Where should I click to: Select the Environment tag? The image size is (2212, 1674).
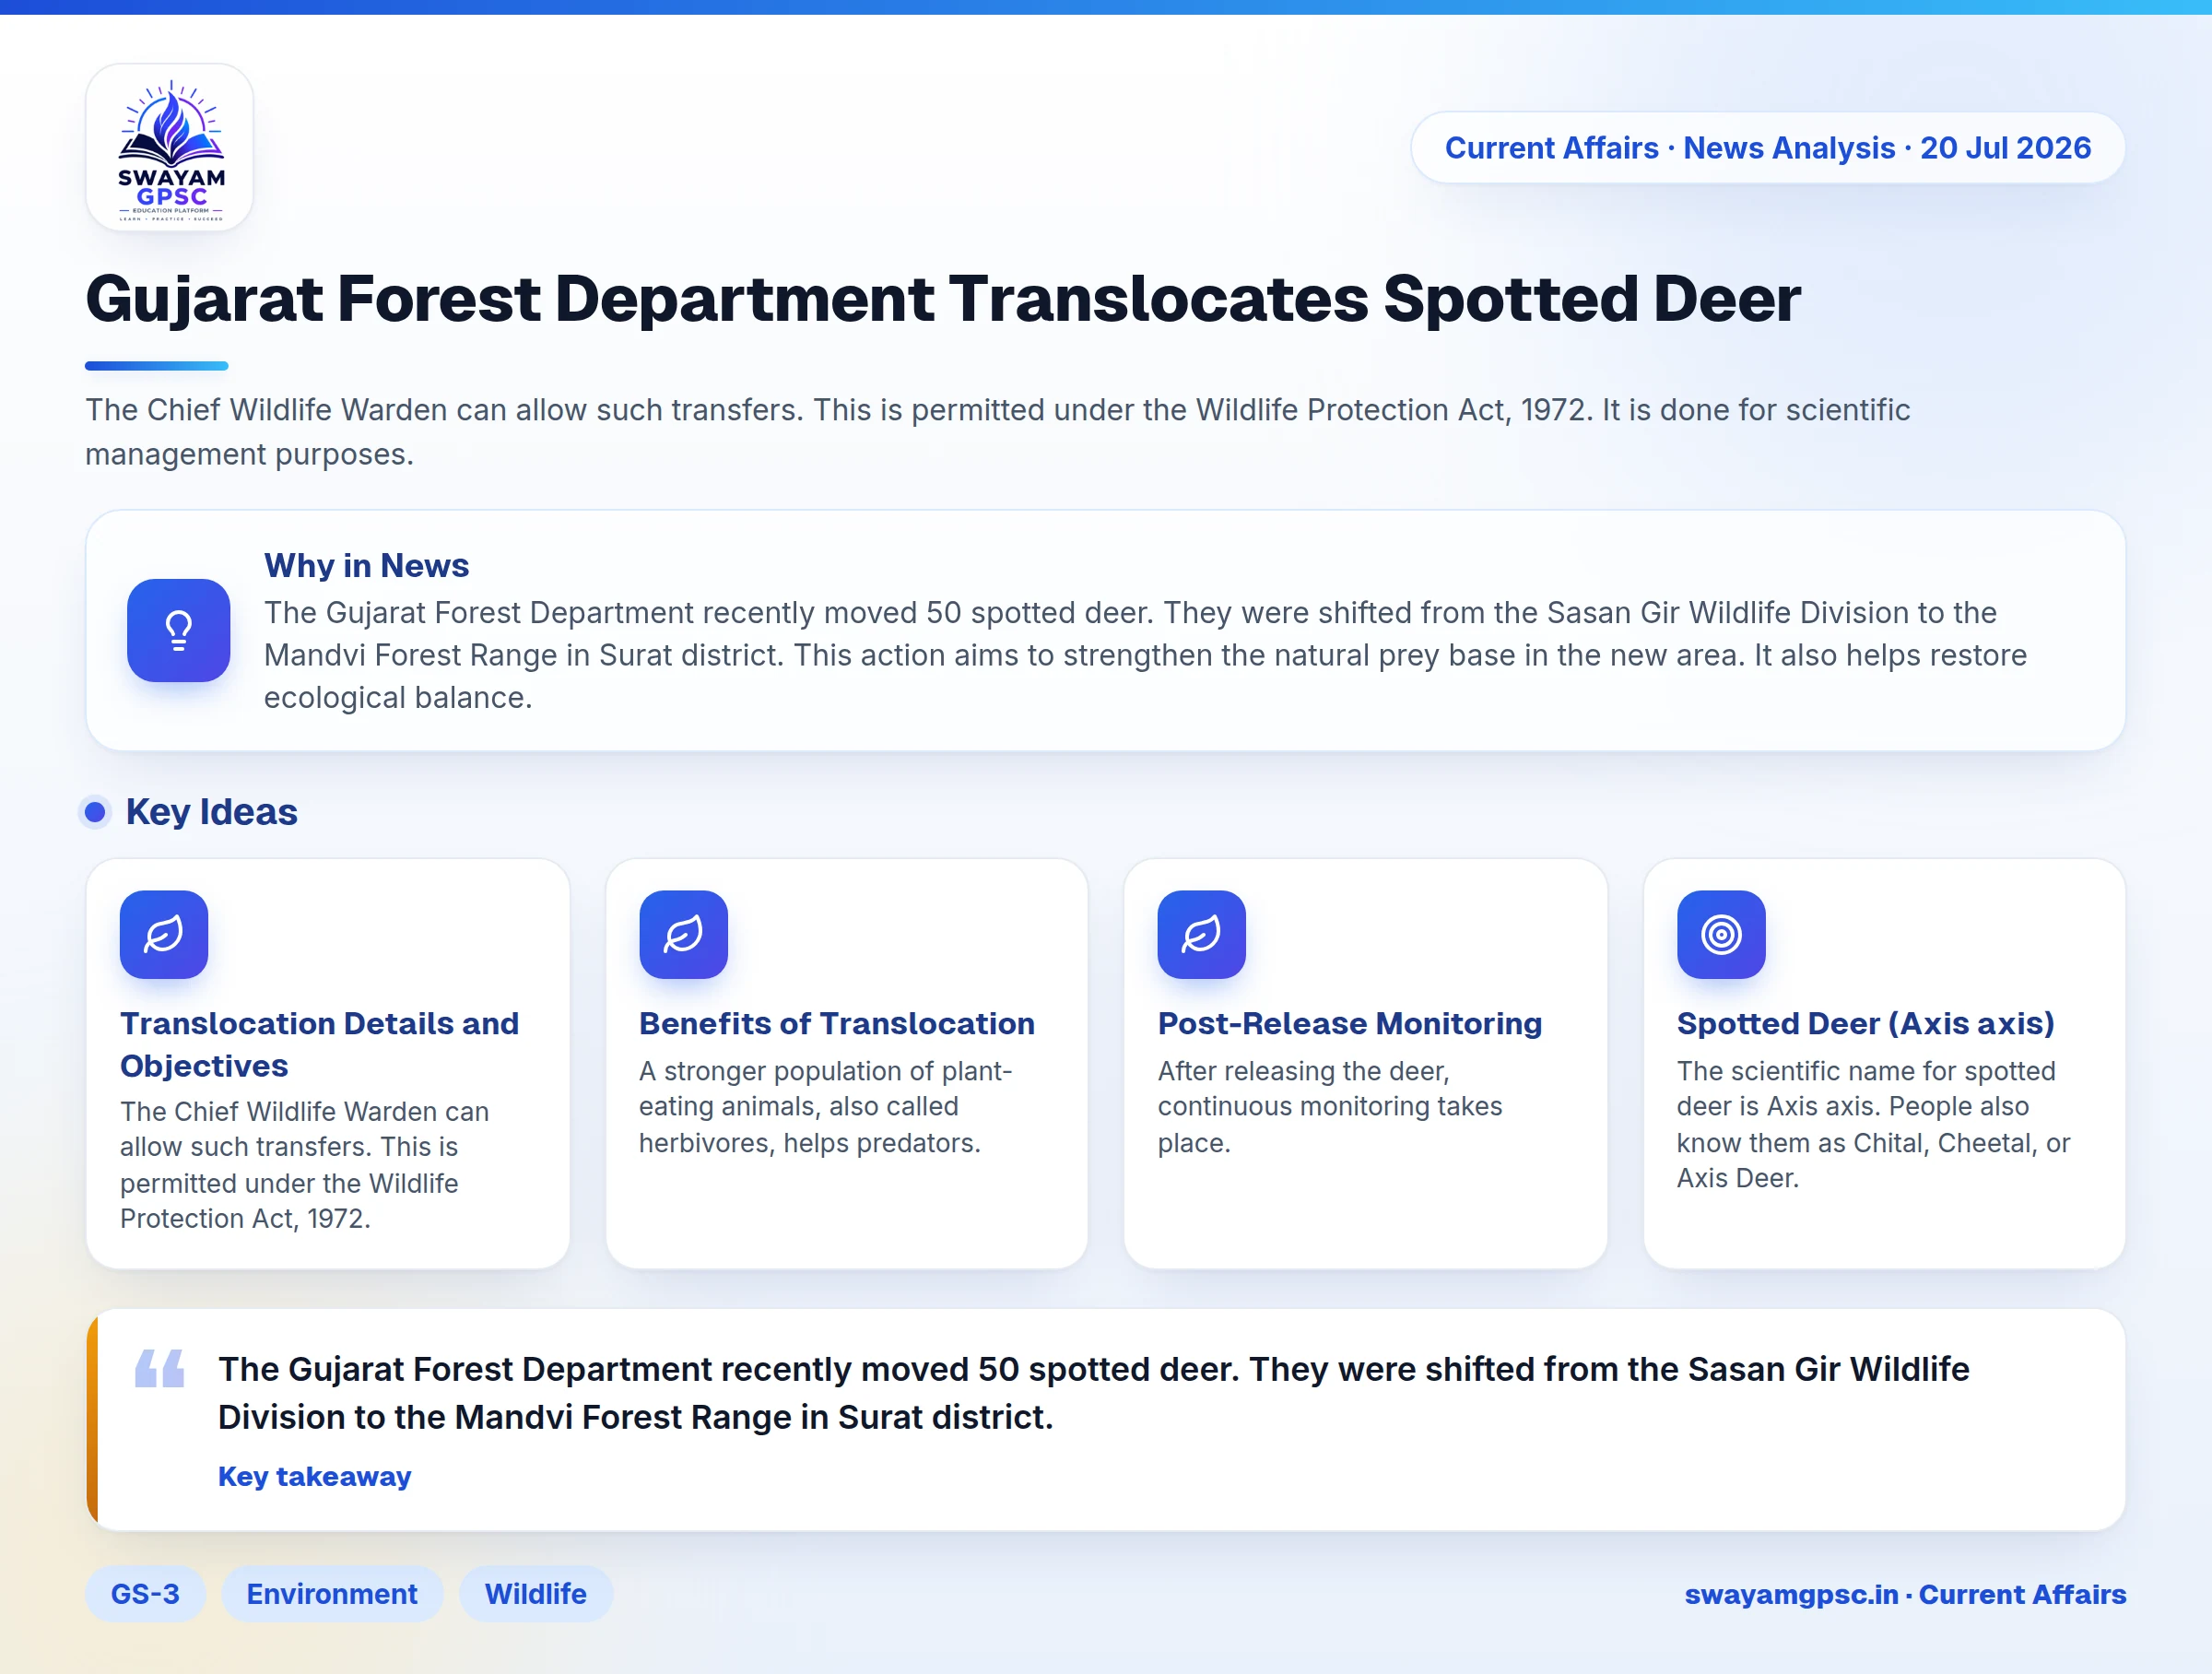[x=332, y=1593]
